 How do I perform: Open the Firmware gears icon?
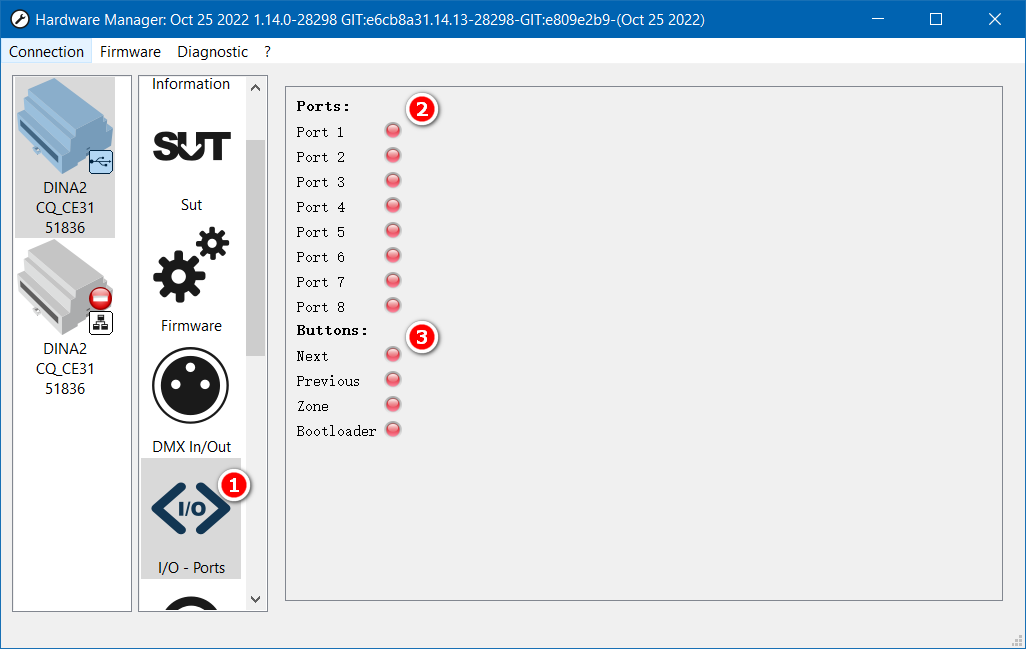191,265
